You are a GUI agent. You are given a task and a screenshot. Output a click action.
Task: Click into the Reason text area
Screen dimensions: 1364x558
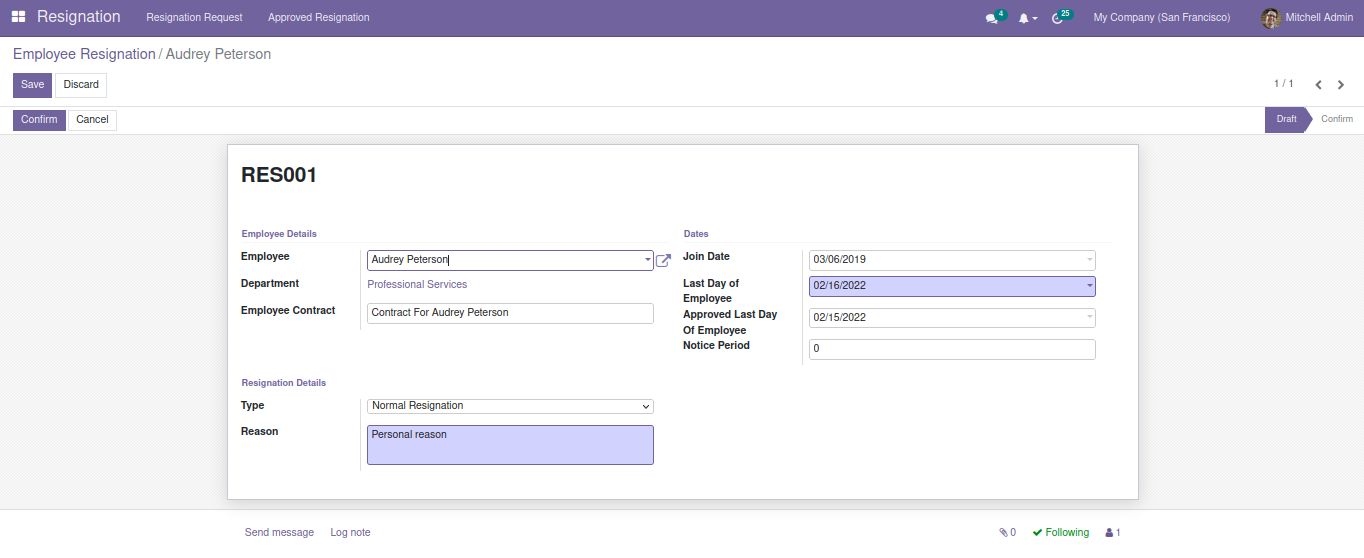click(510, 445)
